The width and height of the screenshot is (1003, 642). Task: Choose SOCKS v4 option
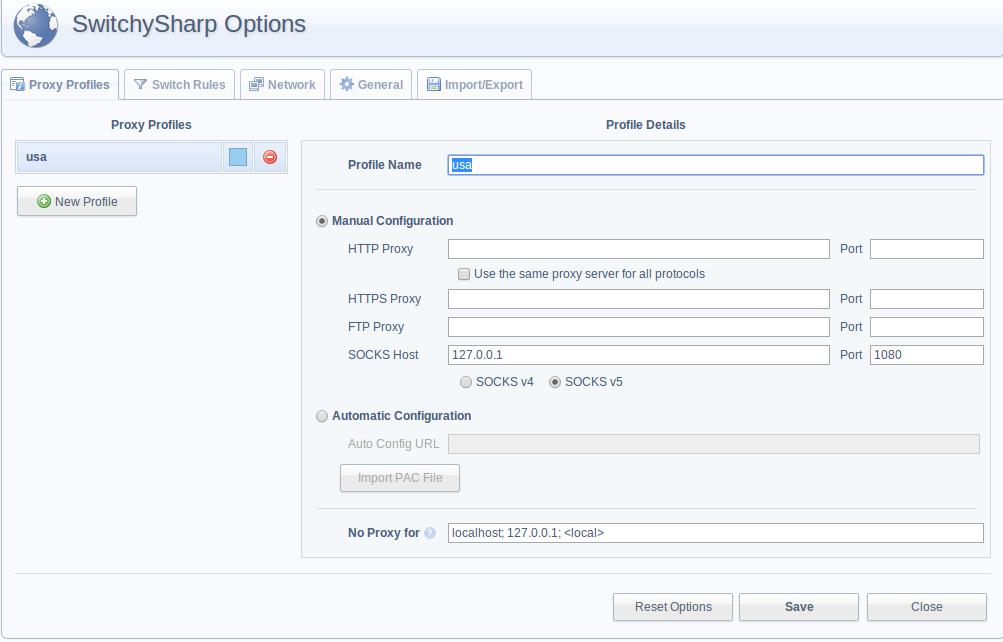tap(466, 382)
